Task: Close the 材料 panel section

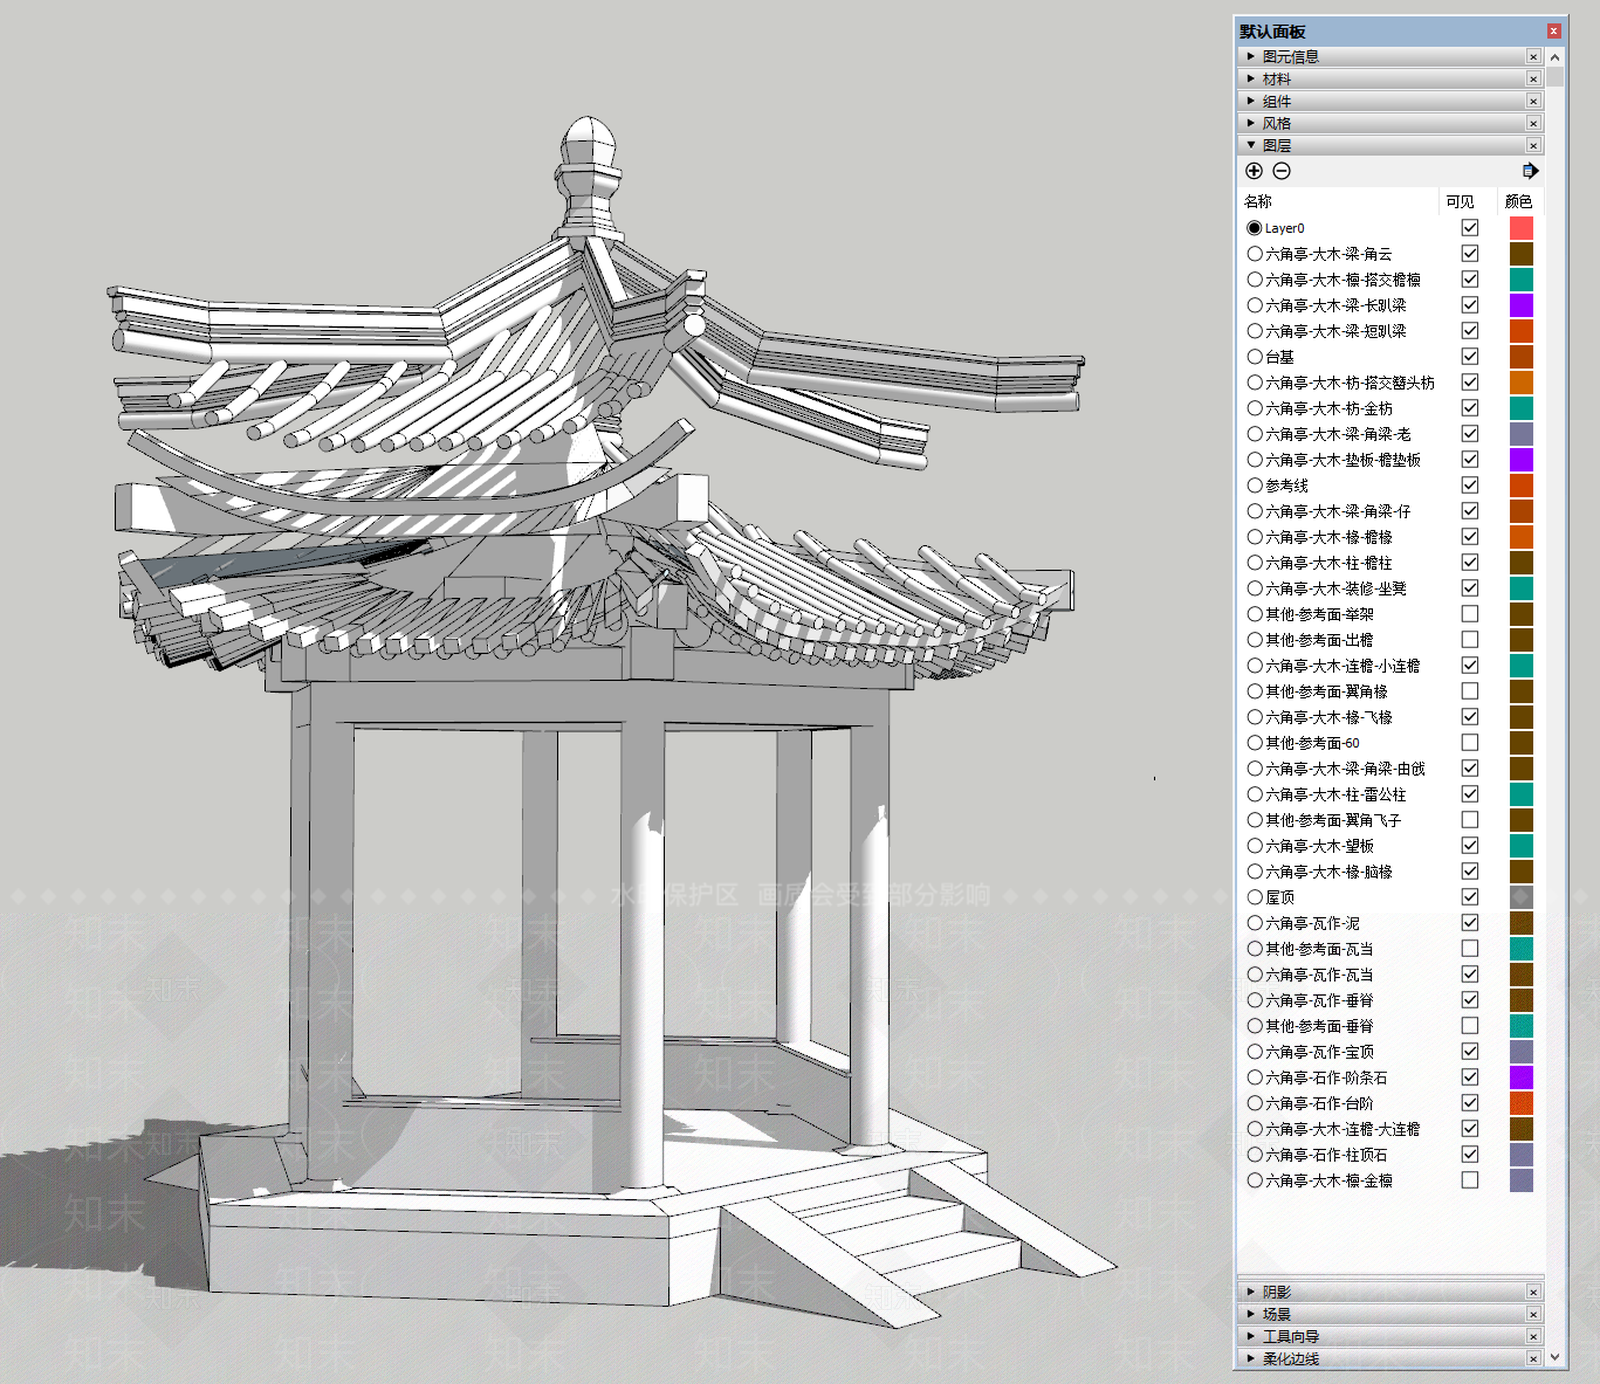Action: tap(1533, 79)
